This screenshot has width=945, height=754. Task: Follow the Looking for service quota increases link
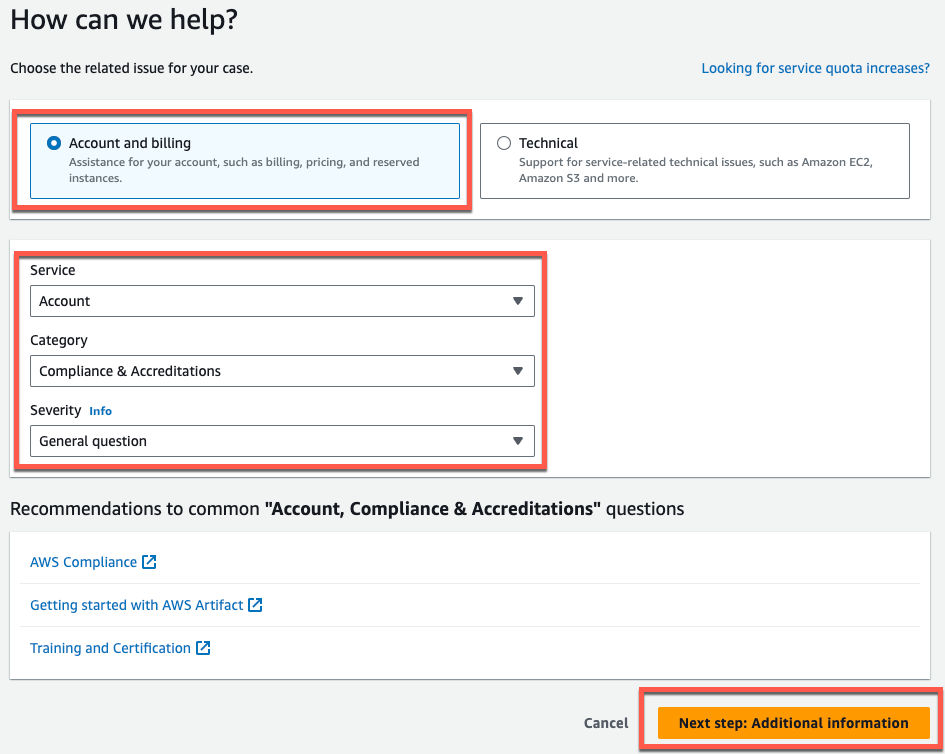coord(815,68)
